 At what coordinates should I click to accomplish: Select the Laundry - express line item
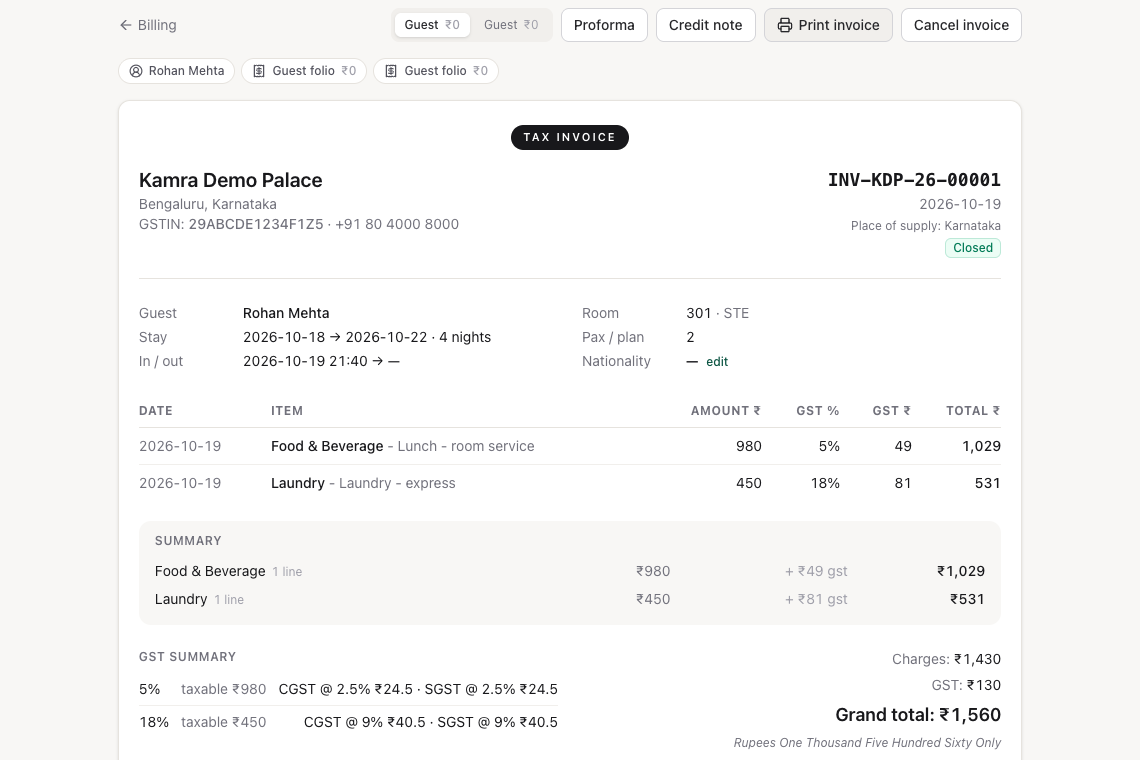pyautogui.click(x=570, y=484)
